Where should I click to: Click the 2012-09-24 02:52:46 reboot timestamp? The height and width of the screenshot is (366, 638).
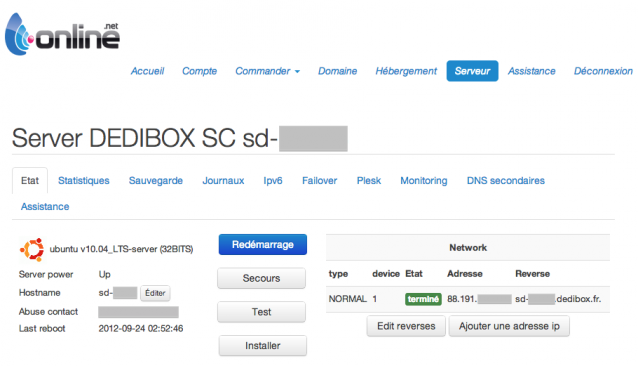click(141, 329)
